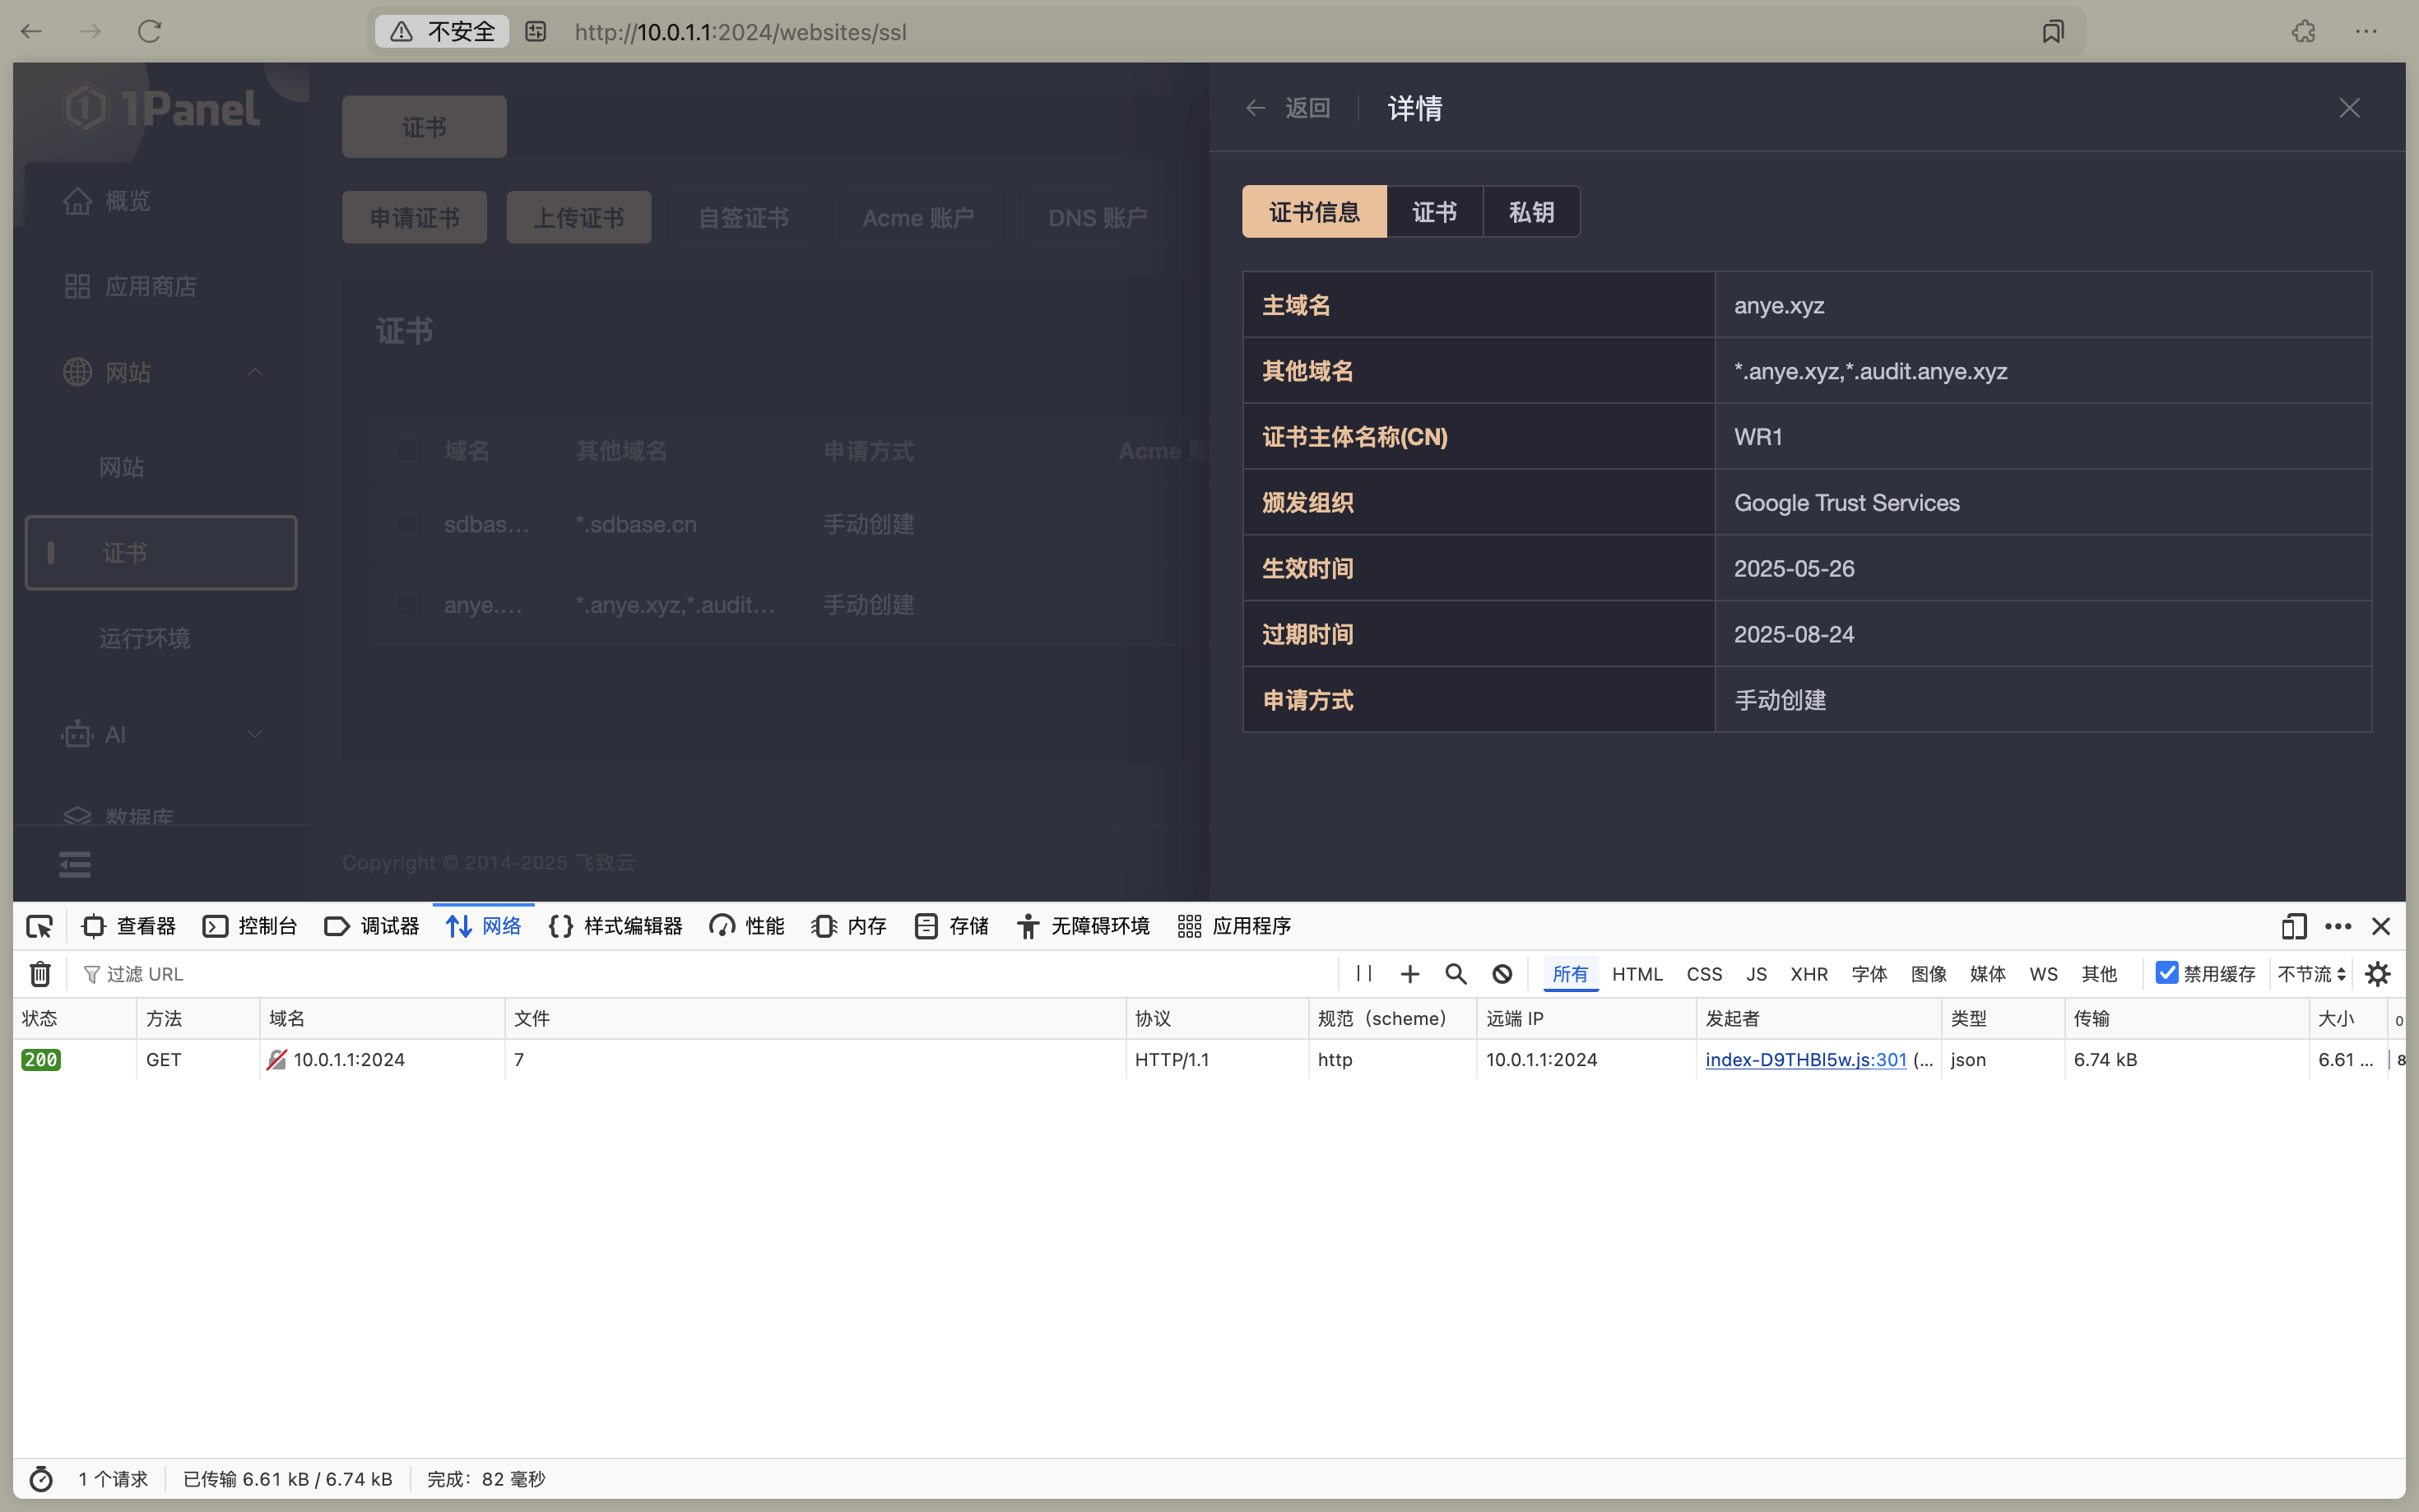
Task: Open the Acme 账户 button
Action: (x=918, y=217)
